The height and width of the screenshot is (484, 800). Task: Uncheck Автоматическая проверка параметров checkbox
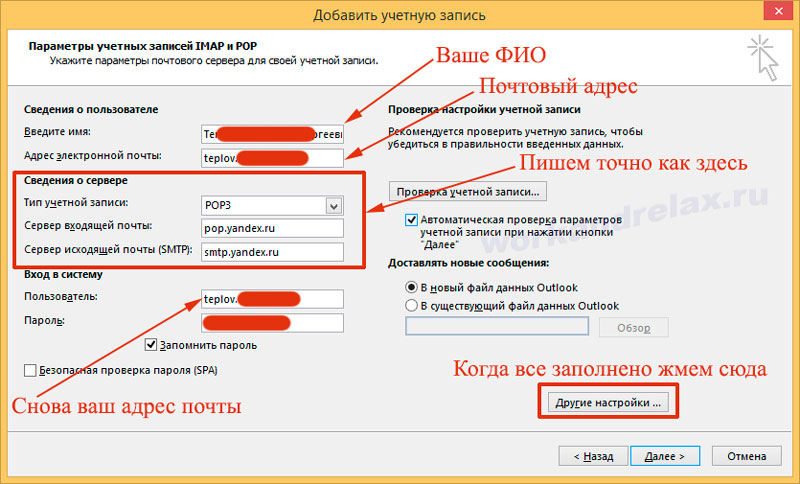pos(412,219)
